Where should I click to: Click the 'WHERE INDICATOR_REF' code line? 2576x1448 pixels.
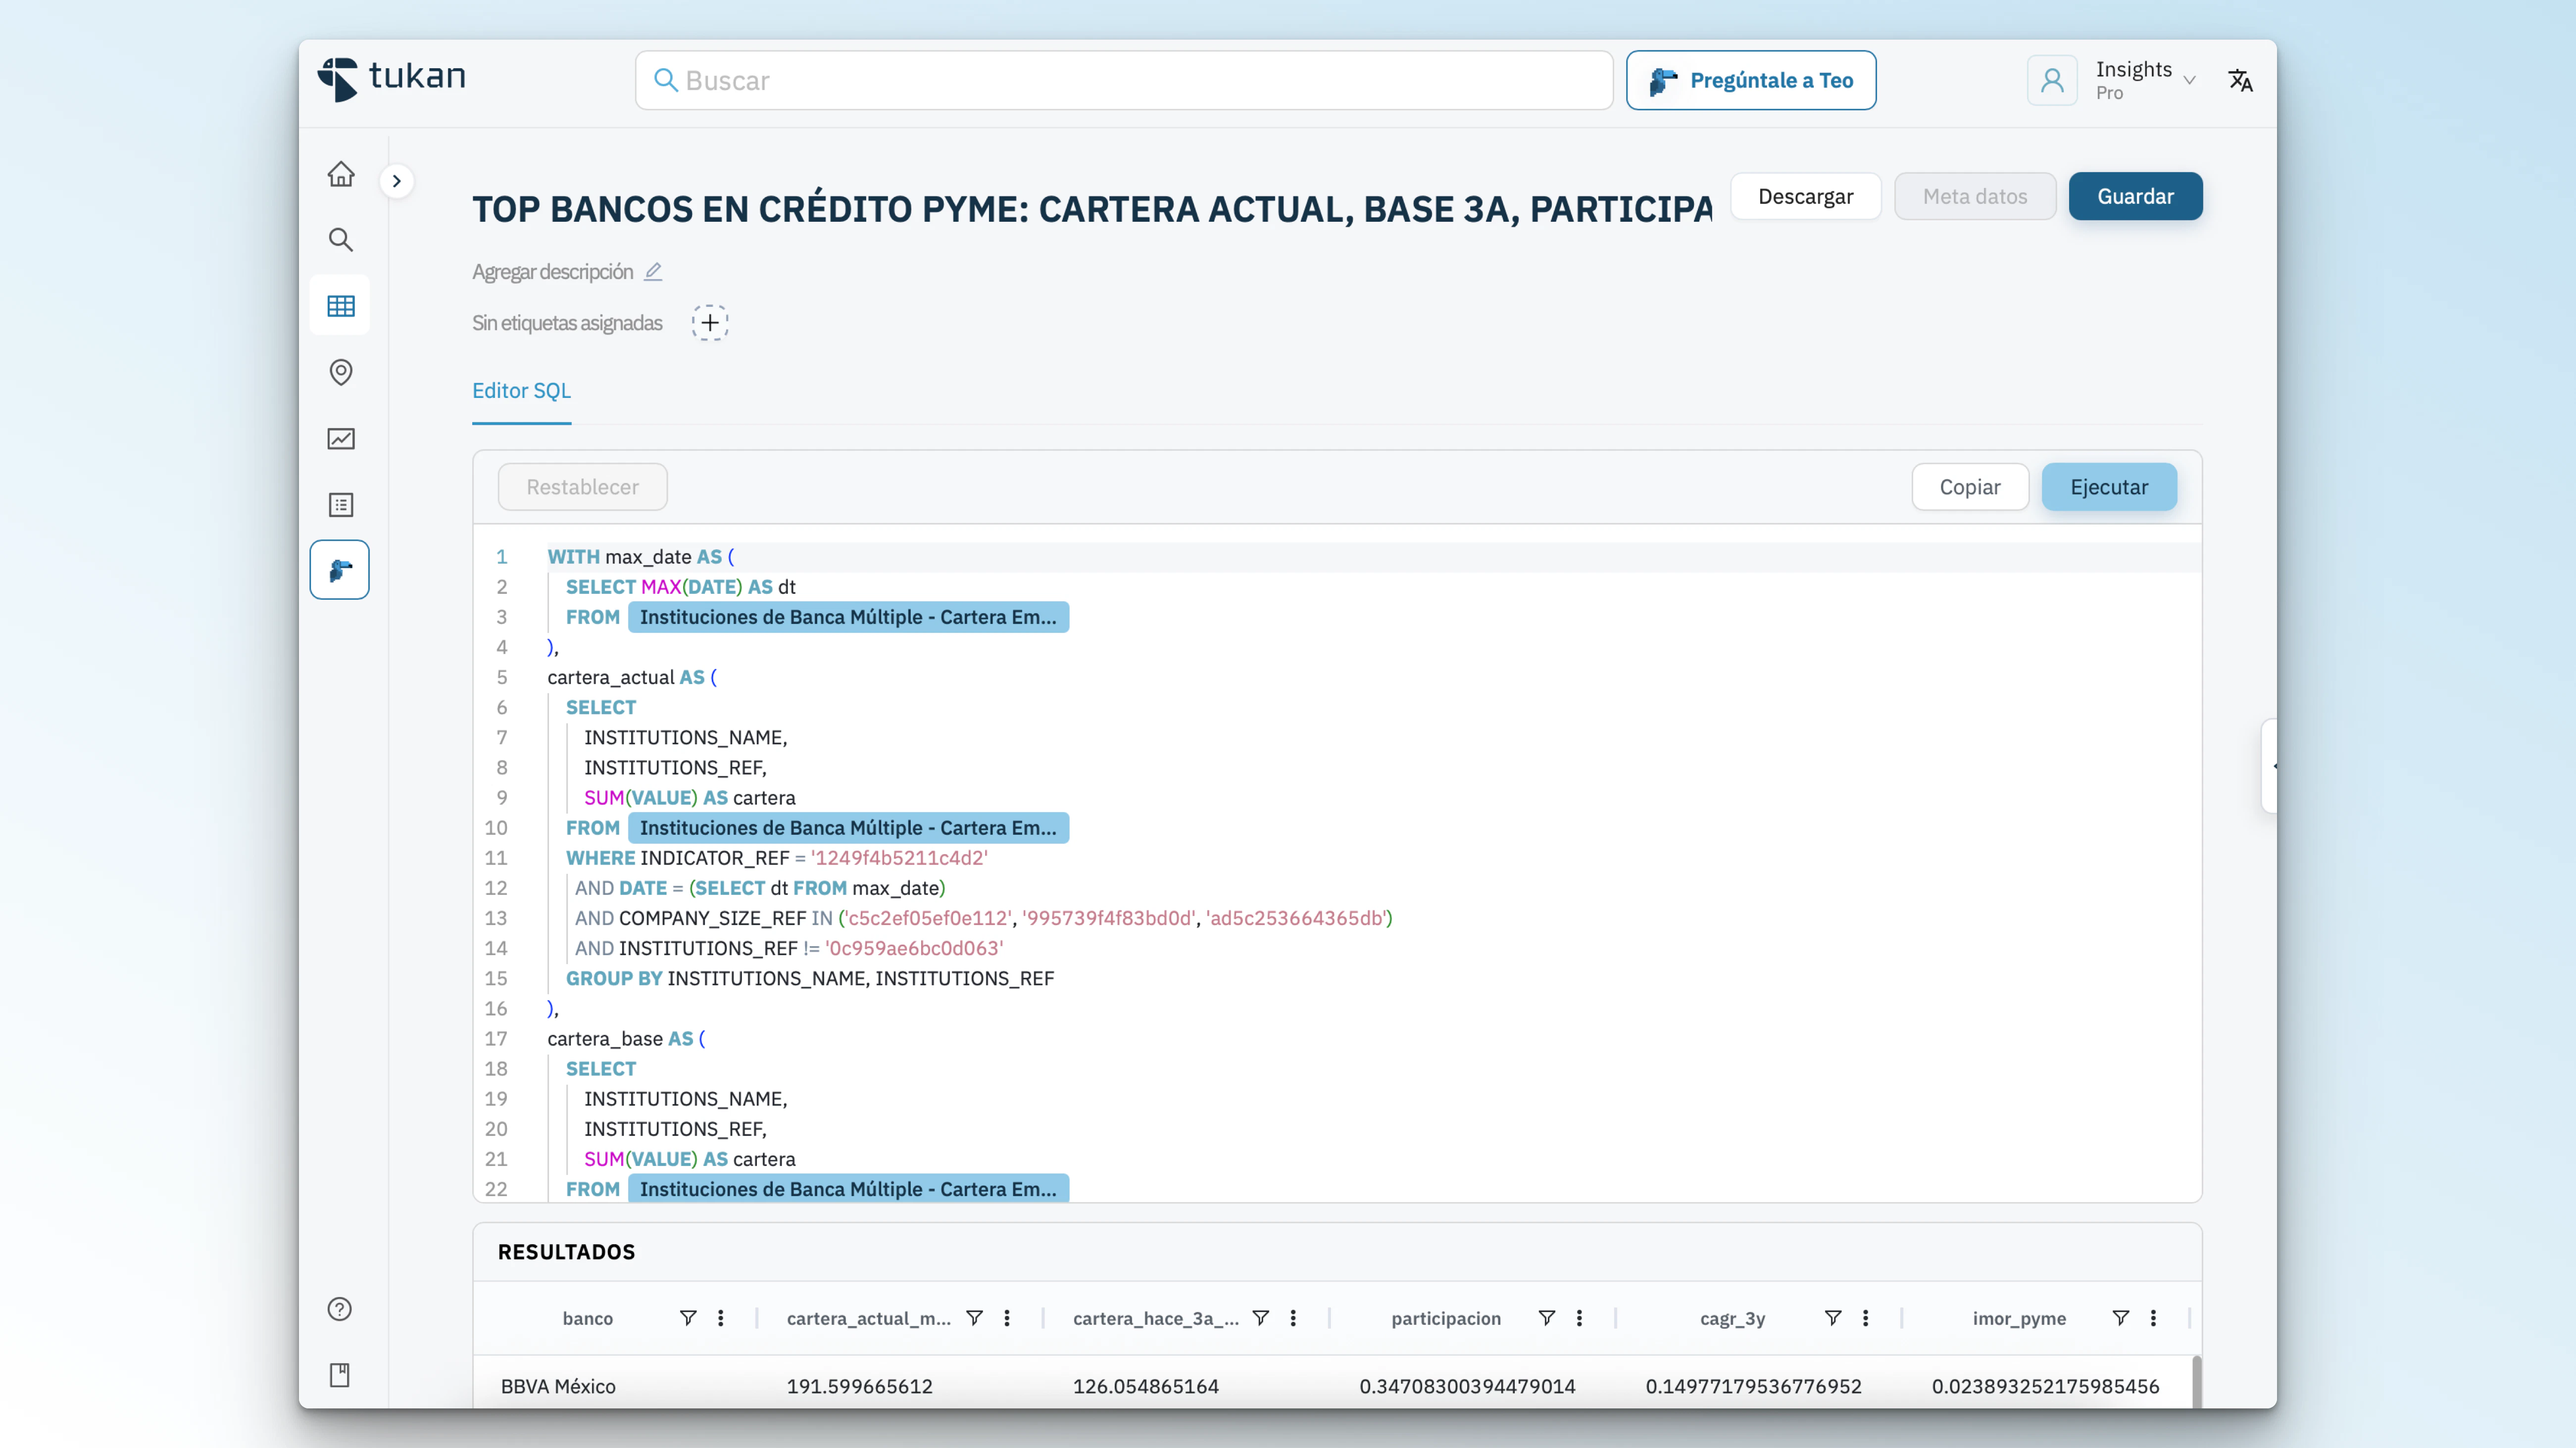click(x=777, y=858)
